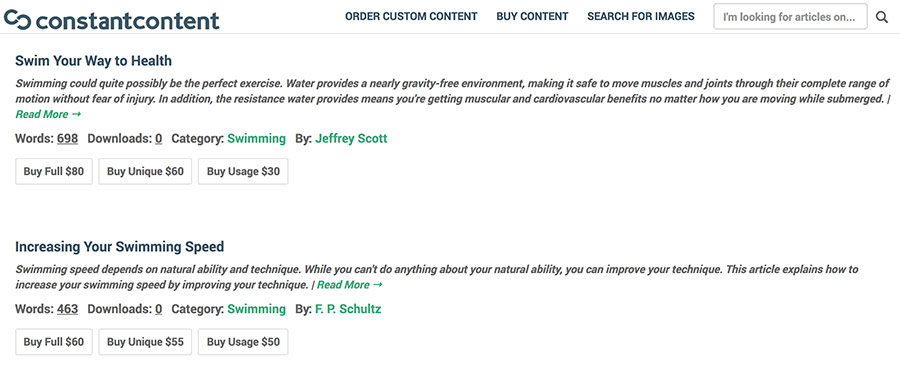This screenshot has height=368, width=900.
Task: Open the Order Custom Content menu
Action: (411, 17)
